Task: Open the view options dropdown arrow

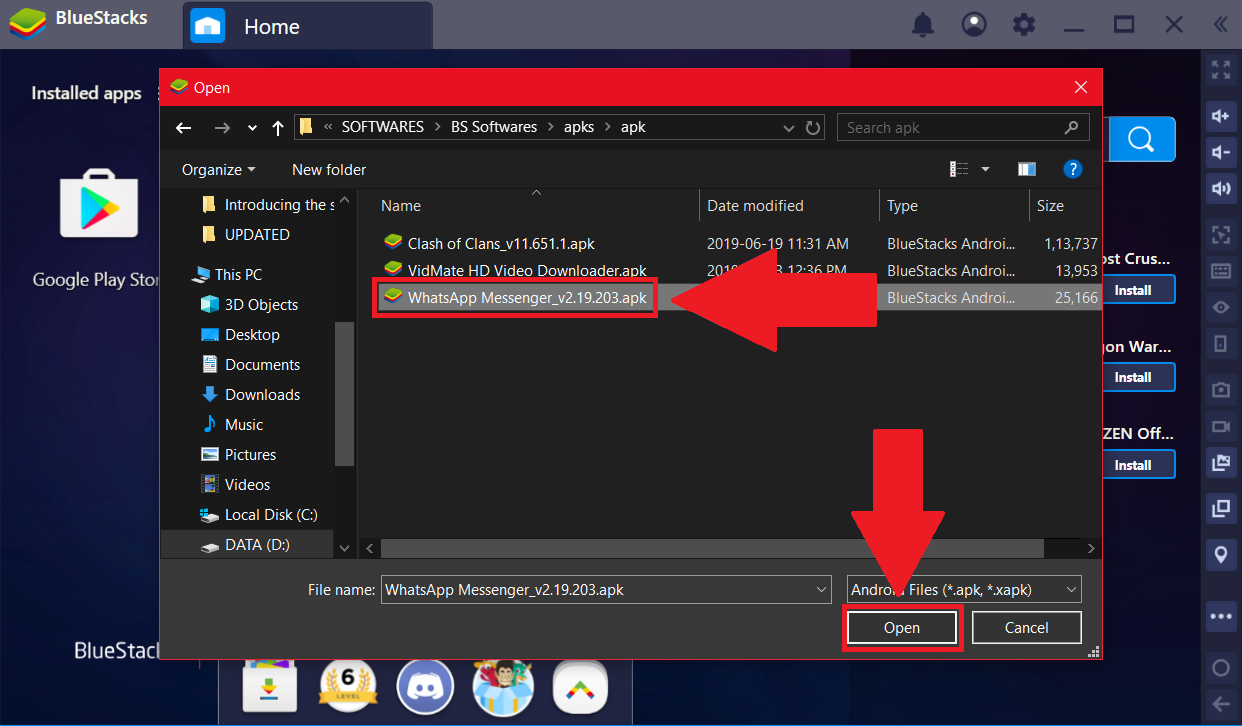Action: [985, 170]
